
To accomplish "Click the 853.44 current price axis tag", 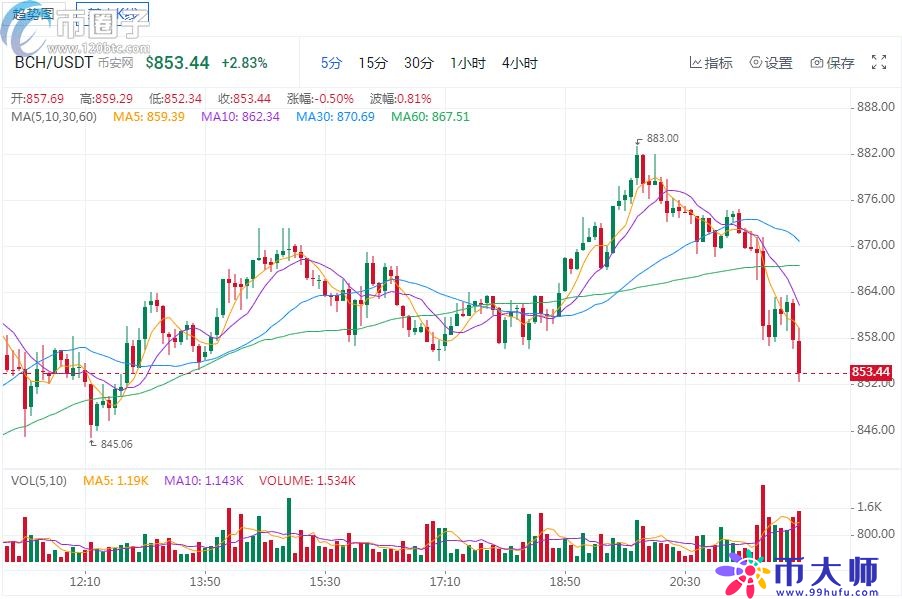I will [x=870, y=373].
